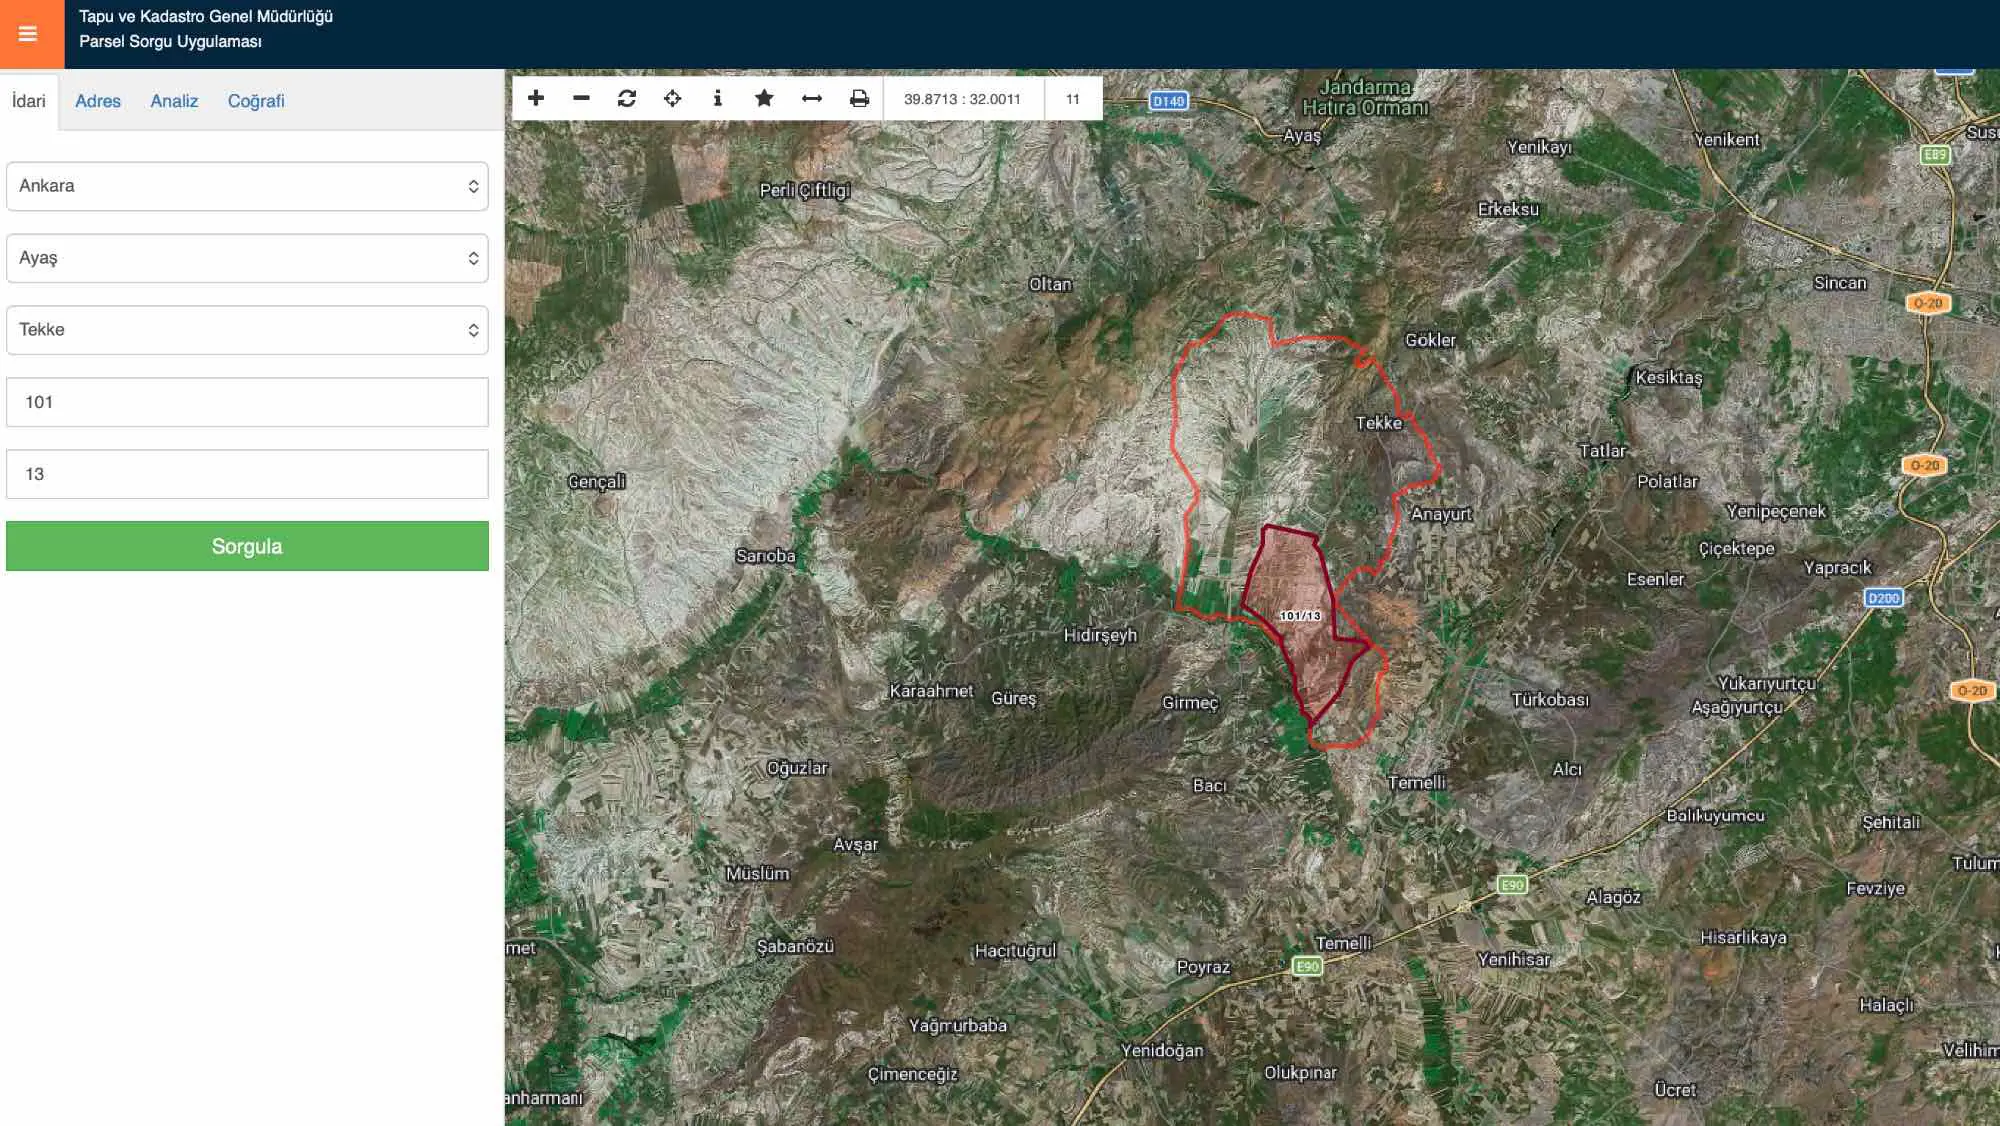Click the zoom level value 11
Screen dimensions: 2000x1126
[x=1073, y=99]
